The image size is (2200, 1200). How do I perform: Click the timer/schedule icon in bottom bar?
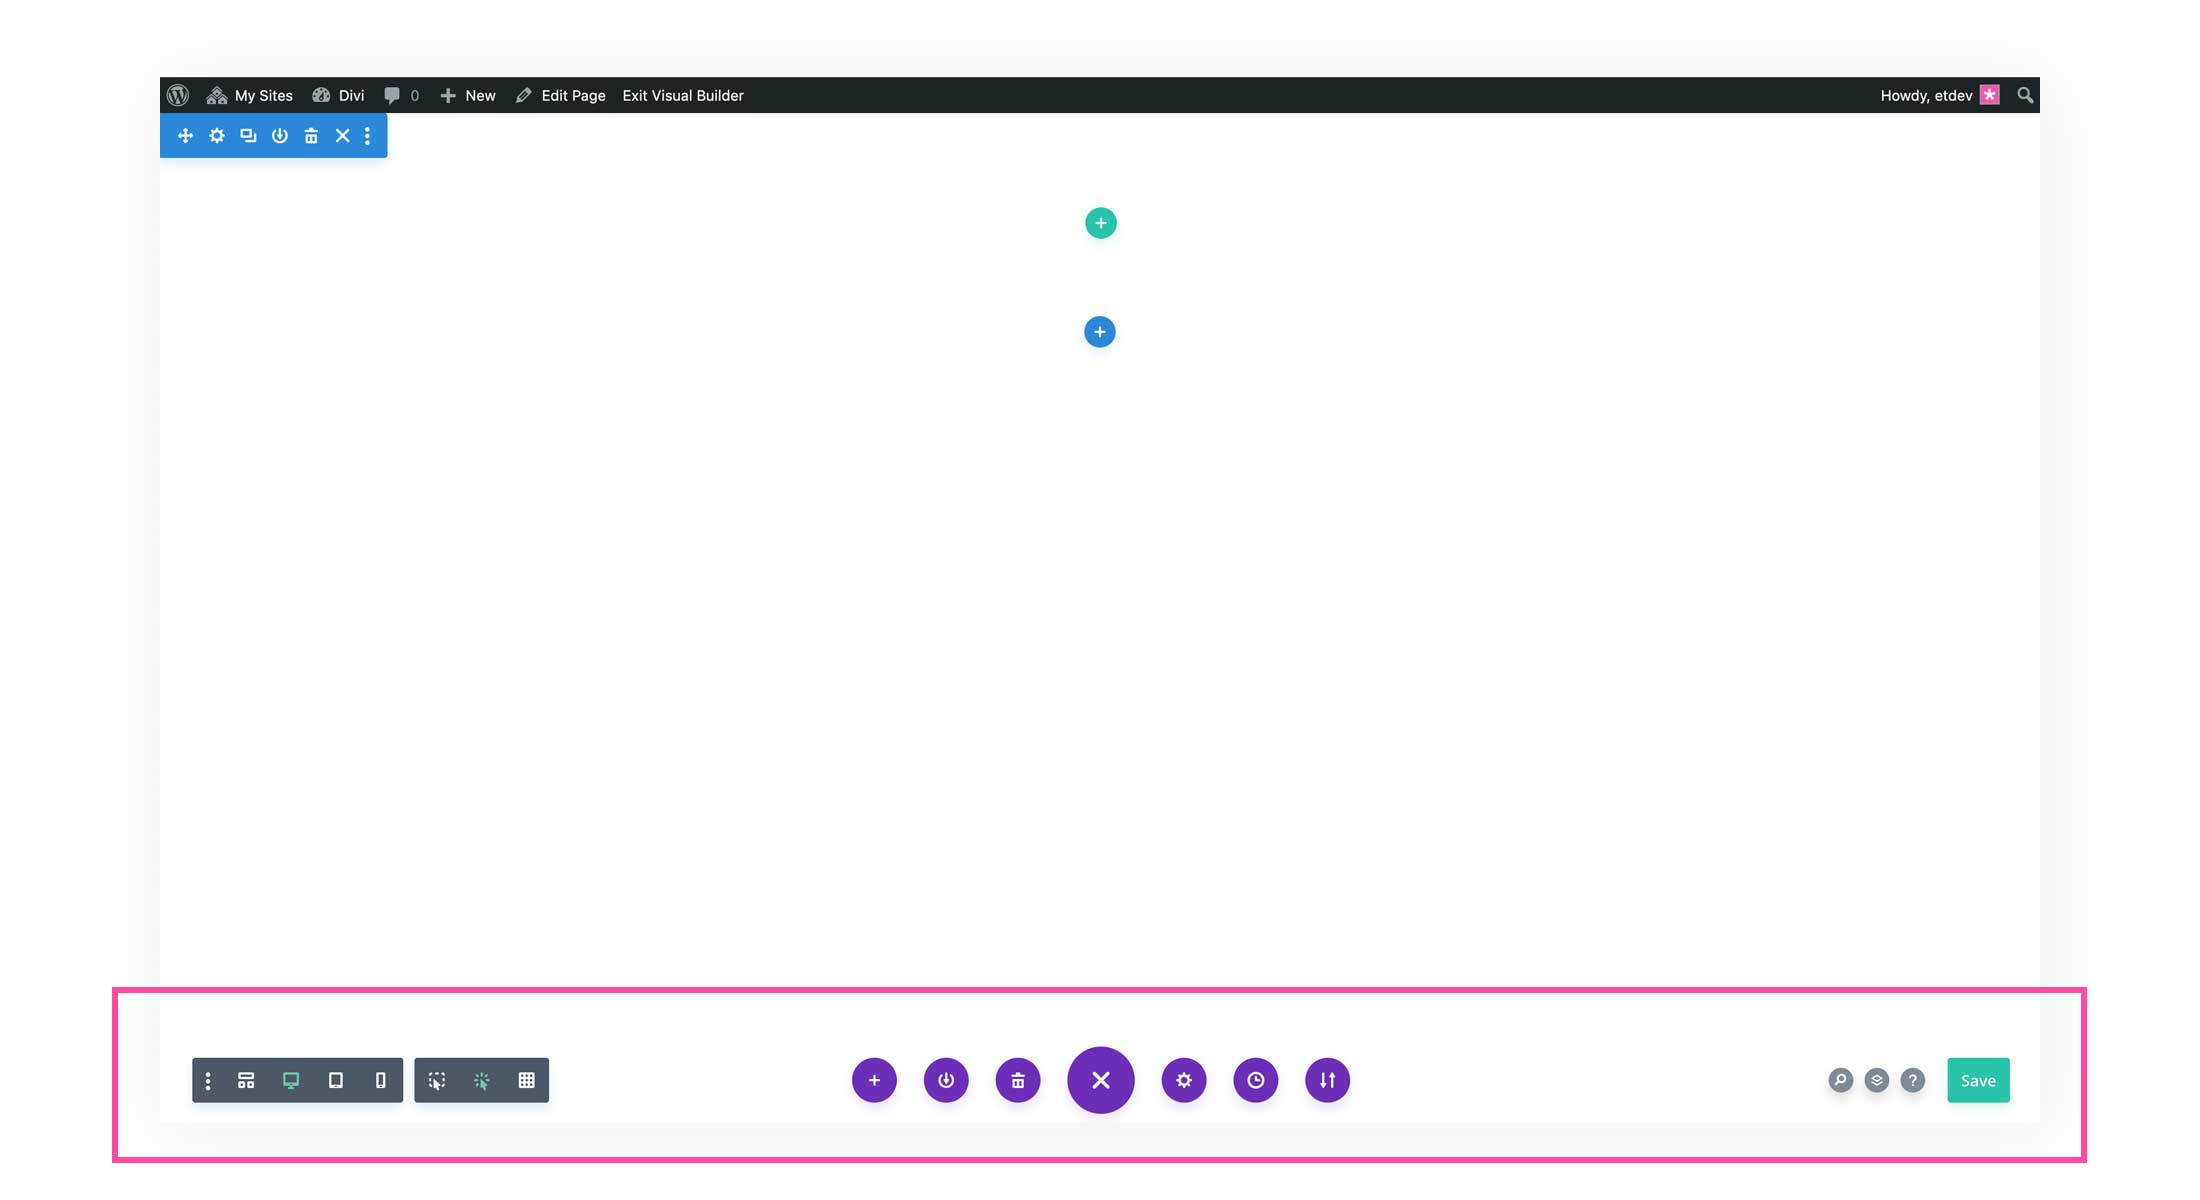[x=1254, y=1080]
